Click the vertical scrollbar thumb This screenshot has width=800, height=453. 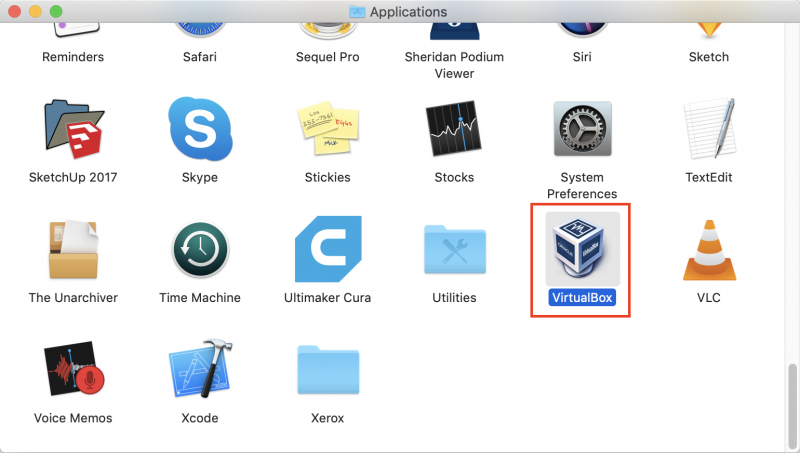click(792, 406)
